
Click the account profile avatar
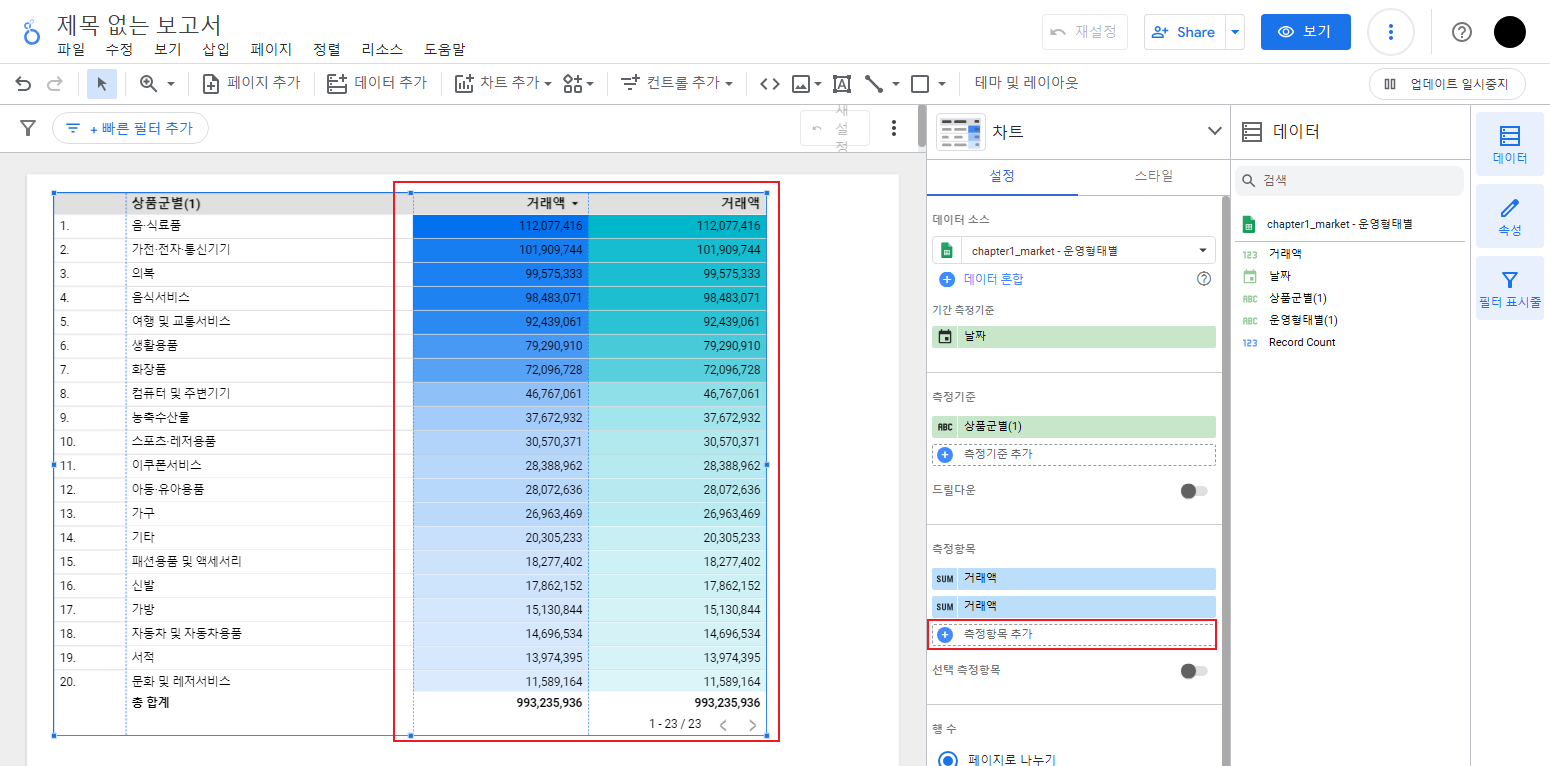(x=1510, y=32)
